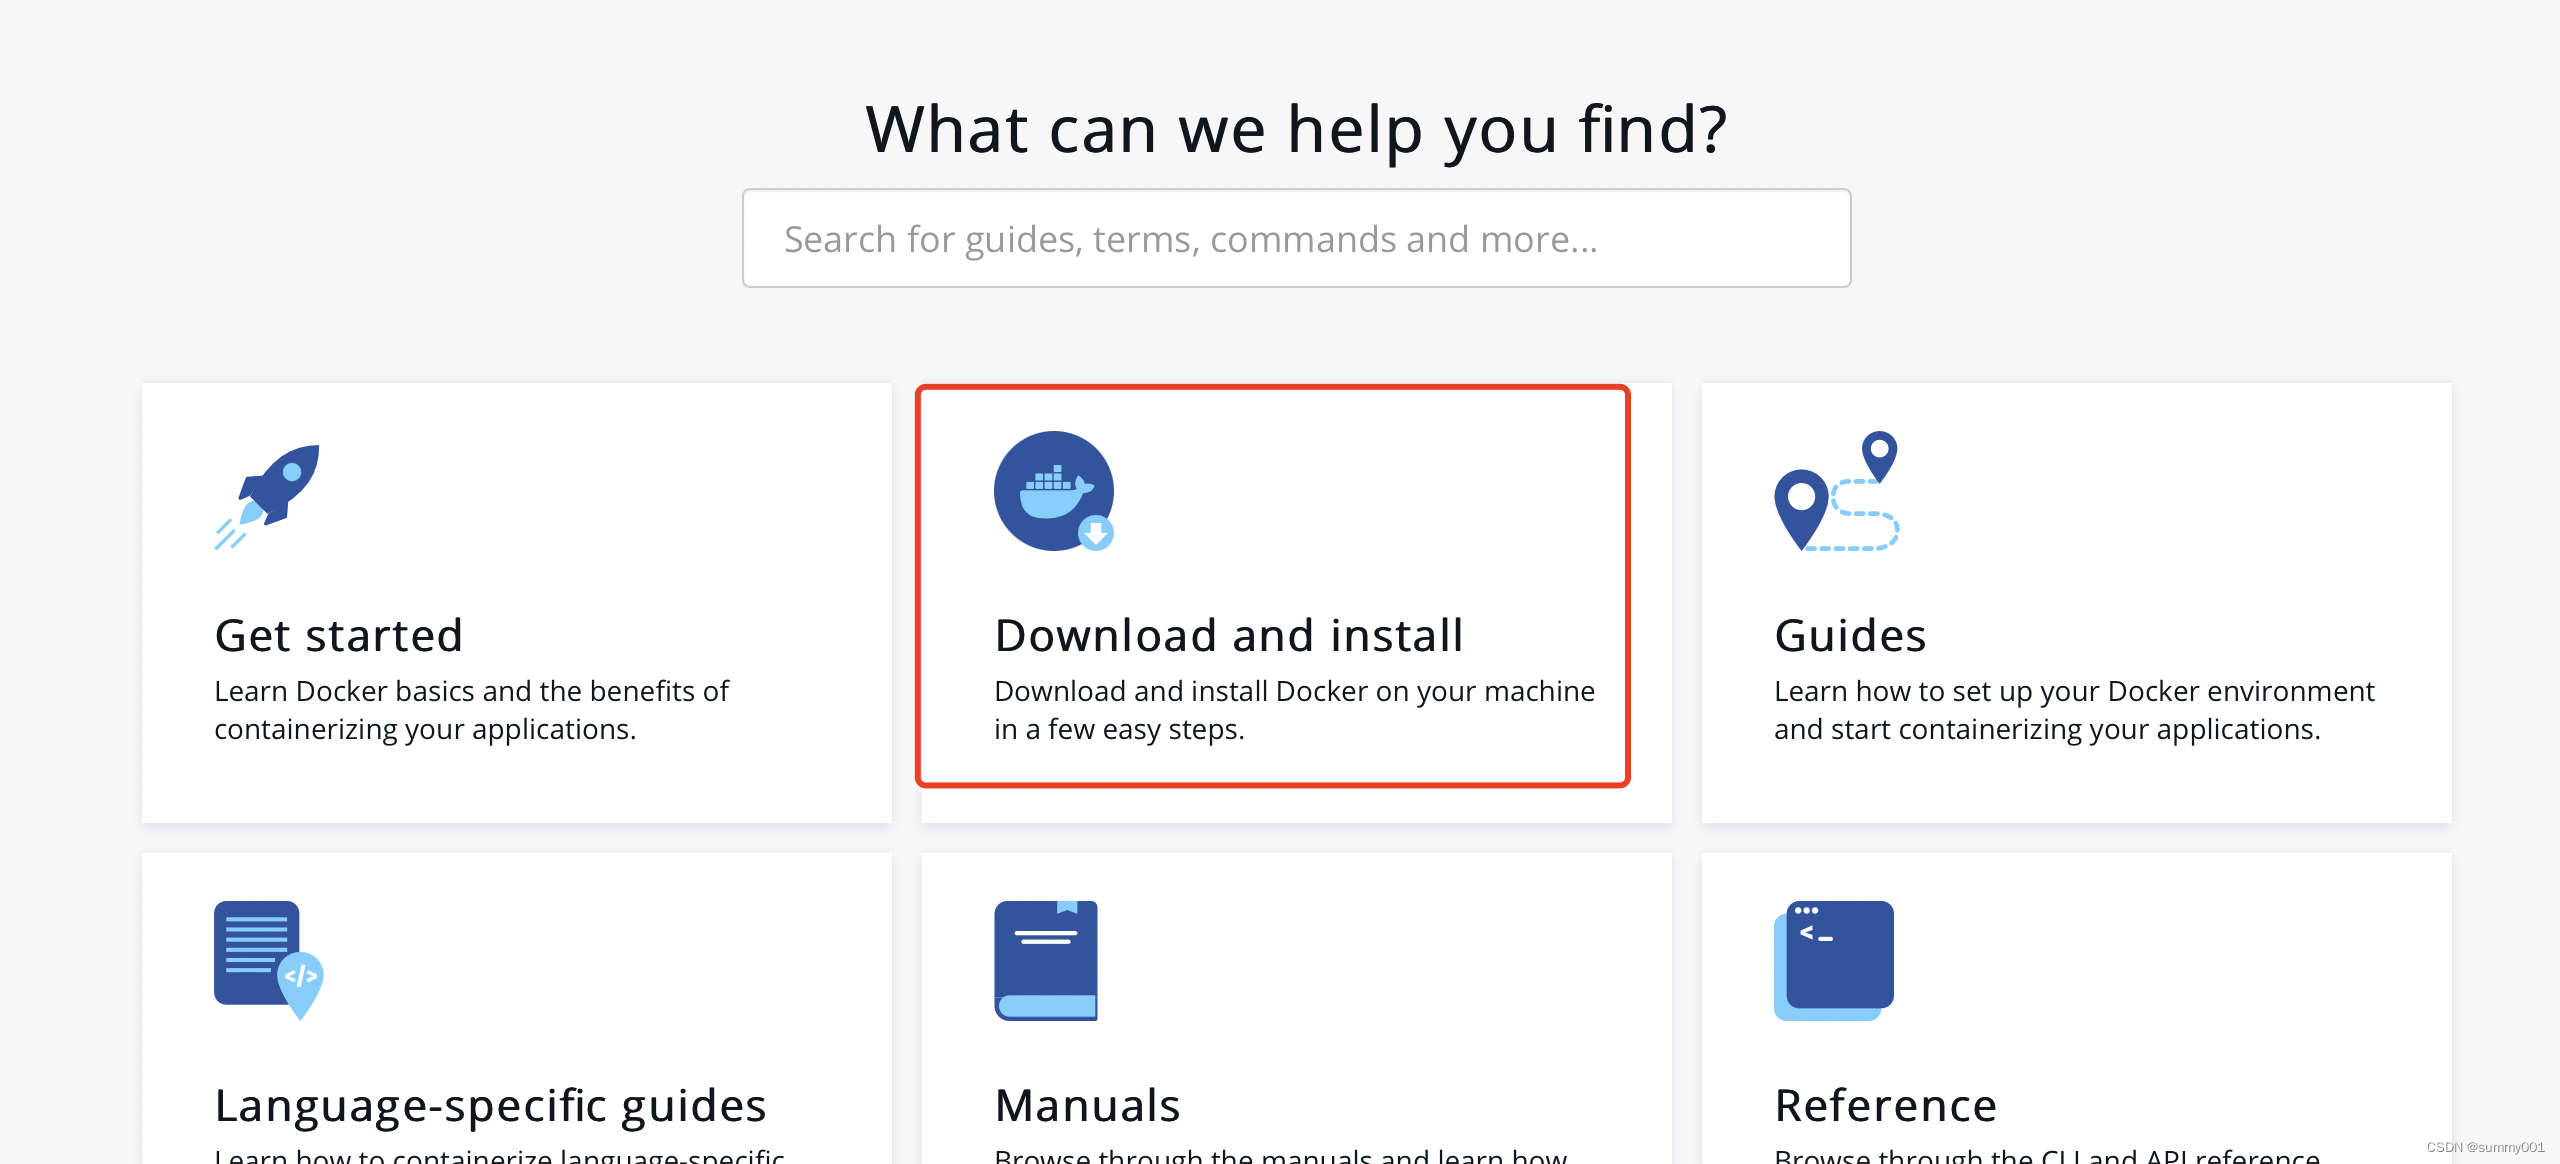Click the text "Learn how to set up your Docker environment"
This screenshot has width=2560, height=1164.
2074,691
